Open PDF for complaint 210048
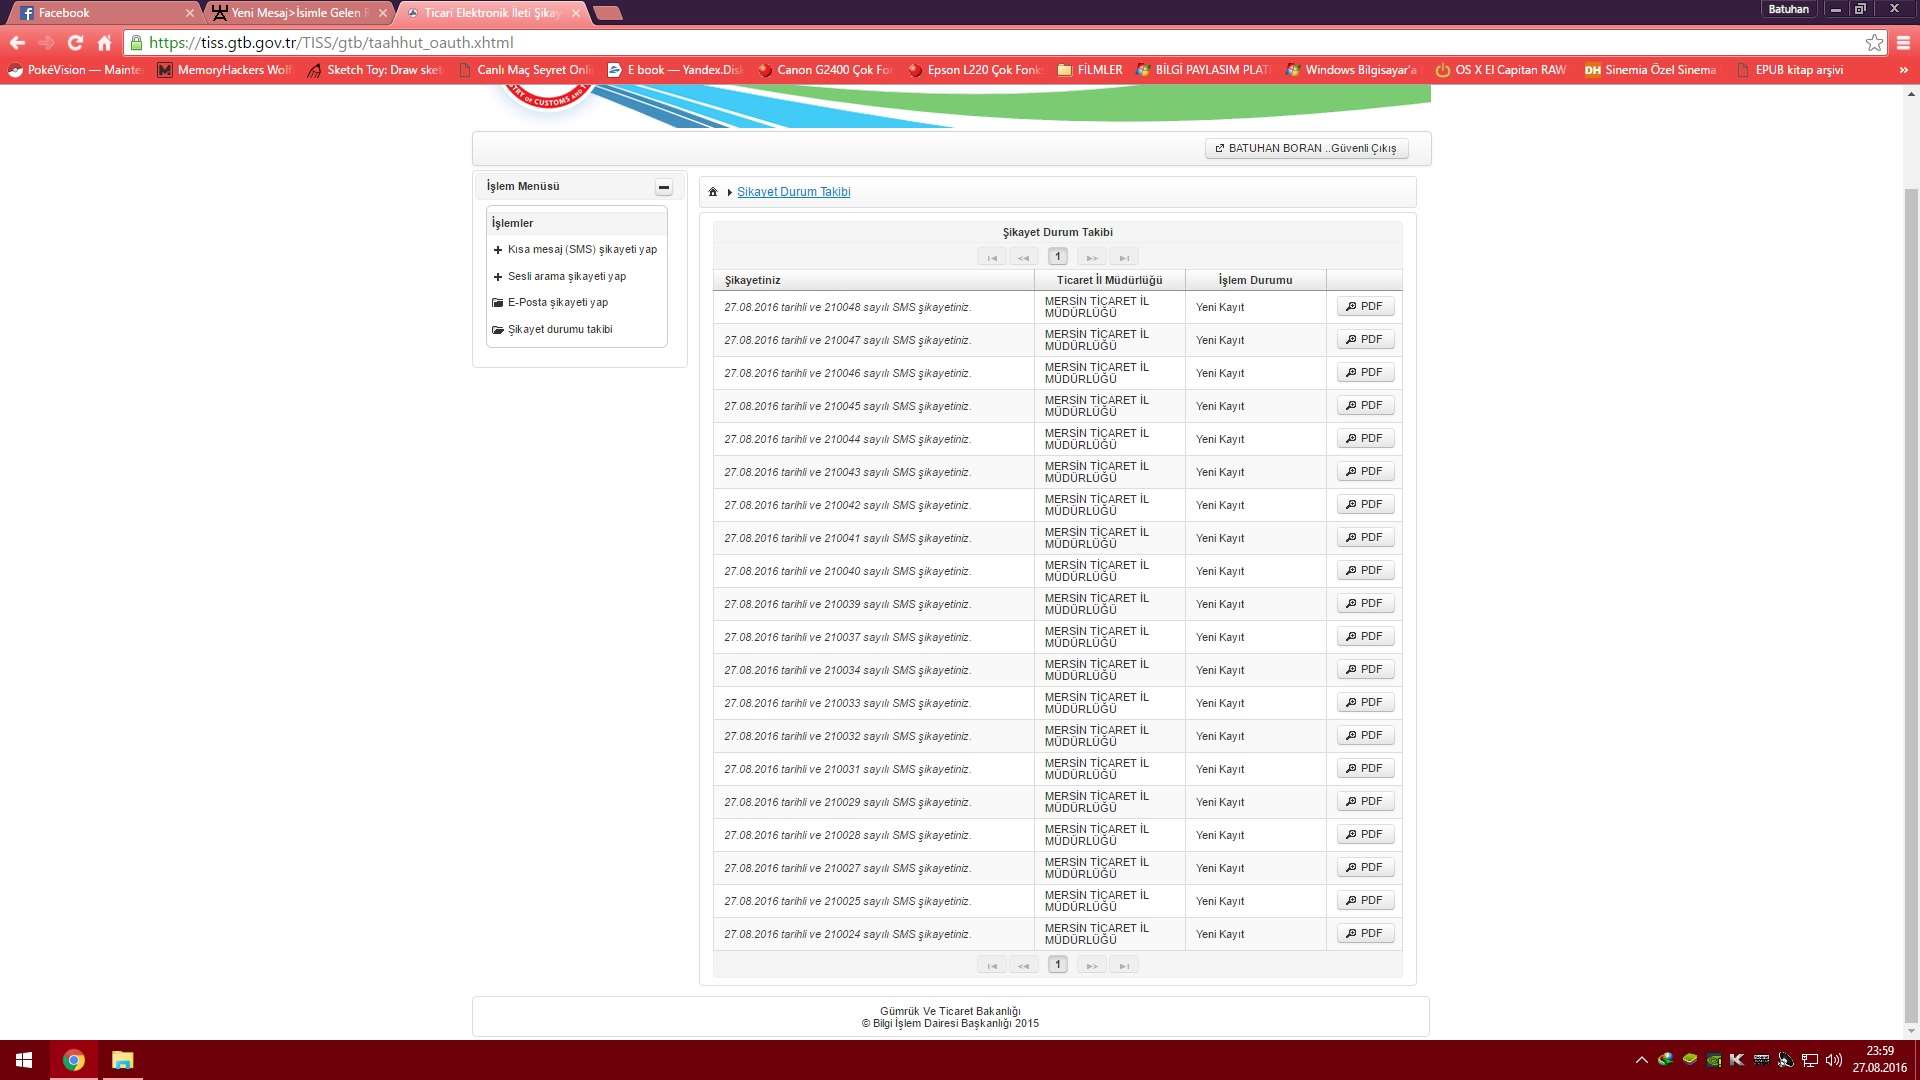1920x1080 pixels. pos(1365,307)
